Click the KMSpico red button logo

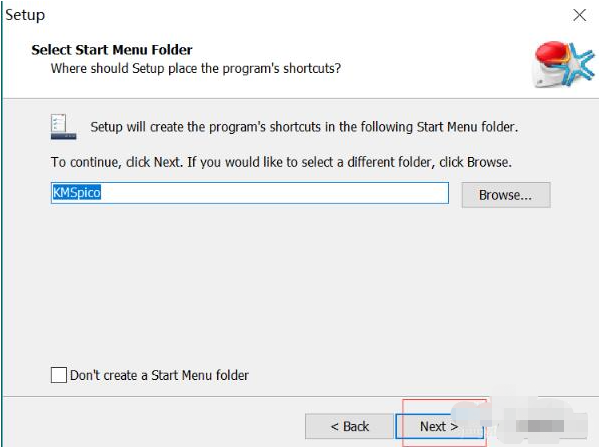pos(553,60)
